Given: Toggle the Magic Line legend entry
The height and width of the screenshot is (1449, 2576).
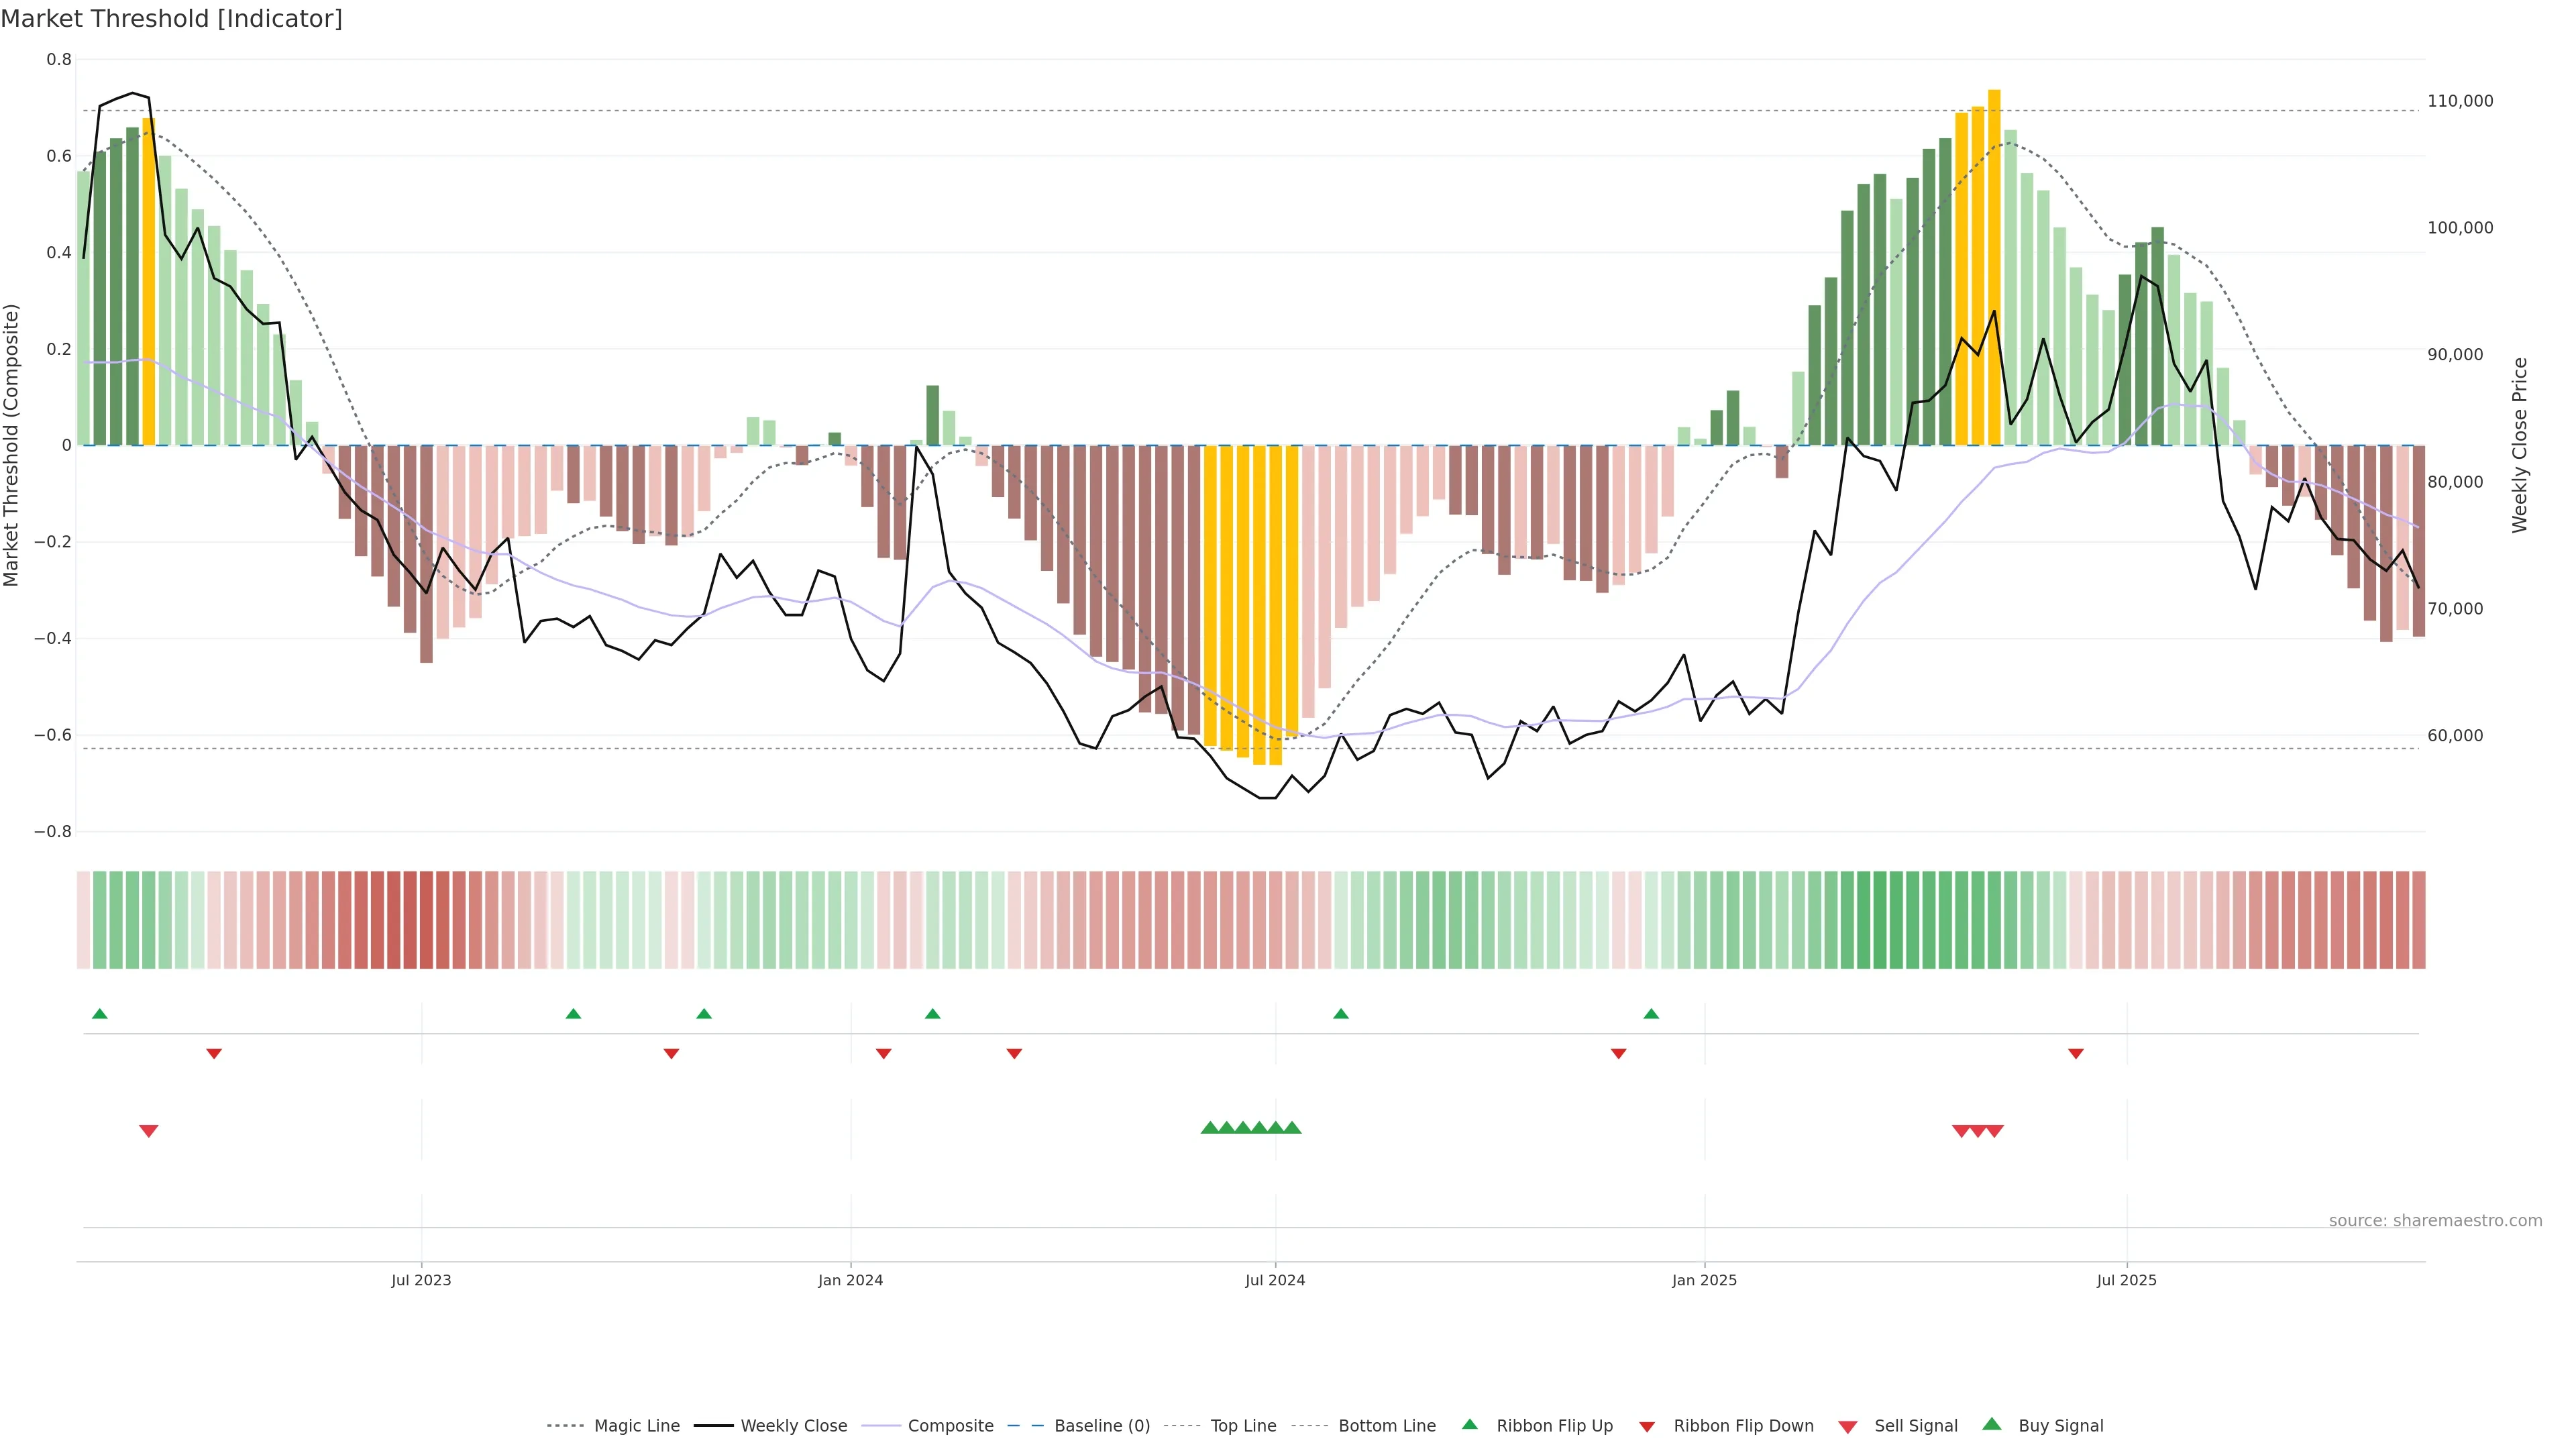Looking at the screenshot, I should pos(636,1426).
